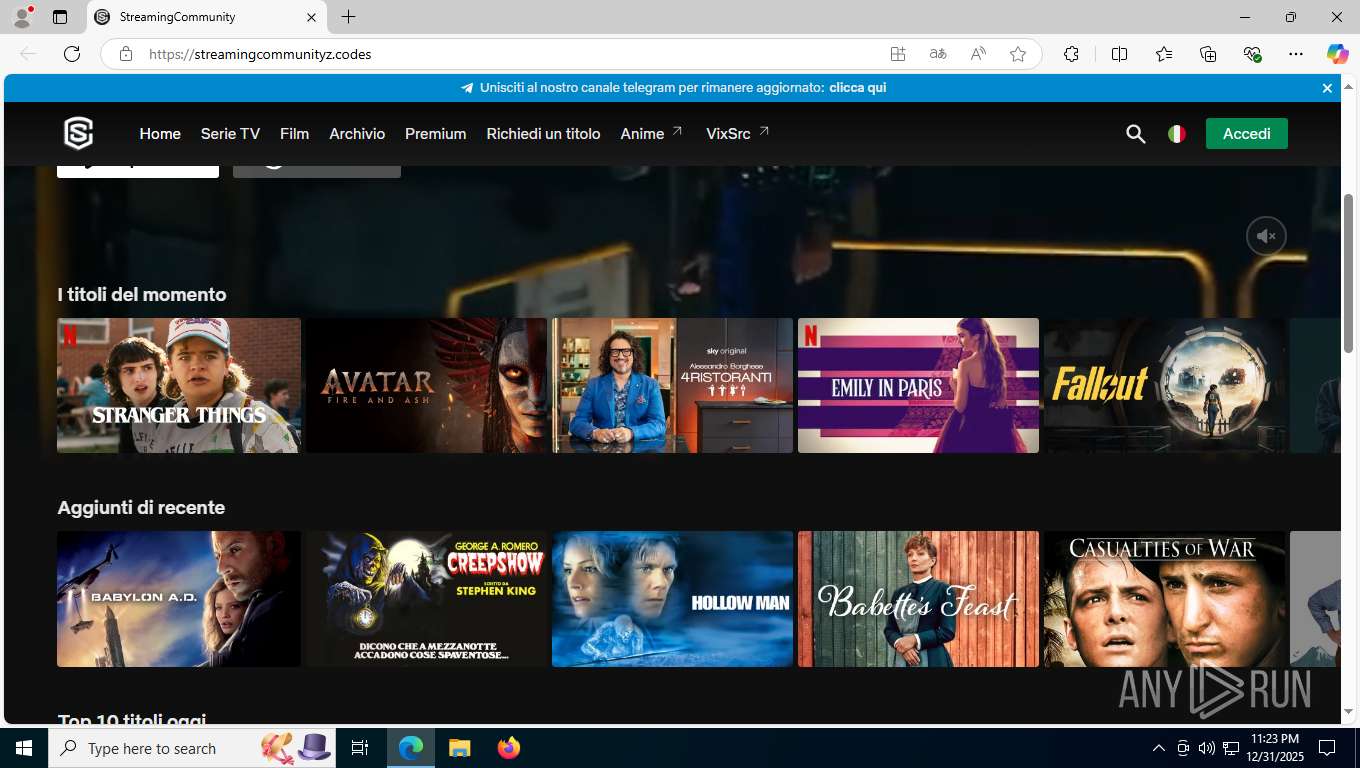Dismiss the Telegram banner with X
The width and height of the screenshot is (1360, 768).
[1327, 88]
